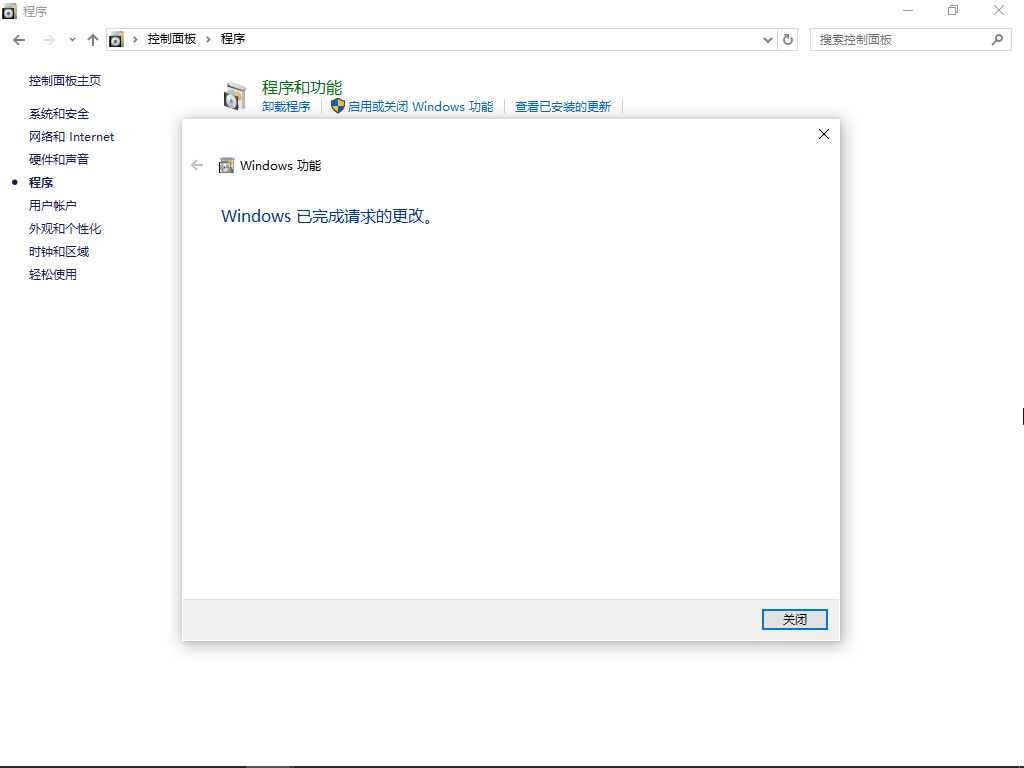Click the back arrow in Windows 功能 dialog

(197, 165)
